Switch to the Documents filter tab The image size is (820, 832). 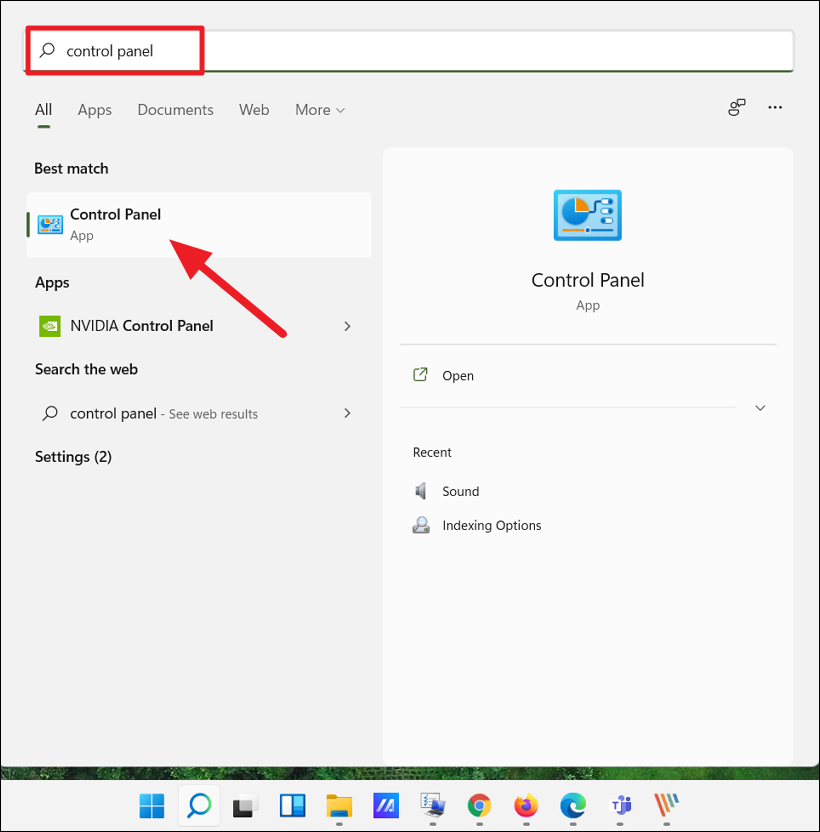(175, 110)
